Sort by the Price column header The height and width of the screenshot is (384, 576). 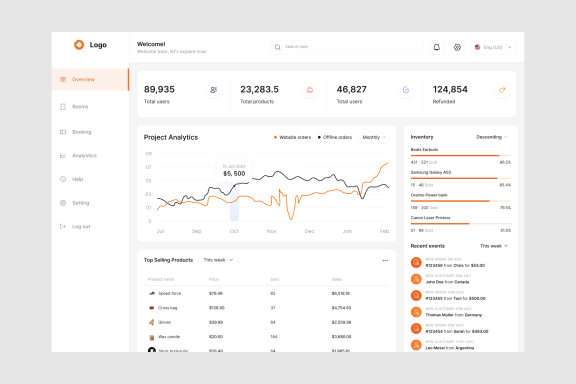(214, 279)
